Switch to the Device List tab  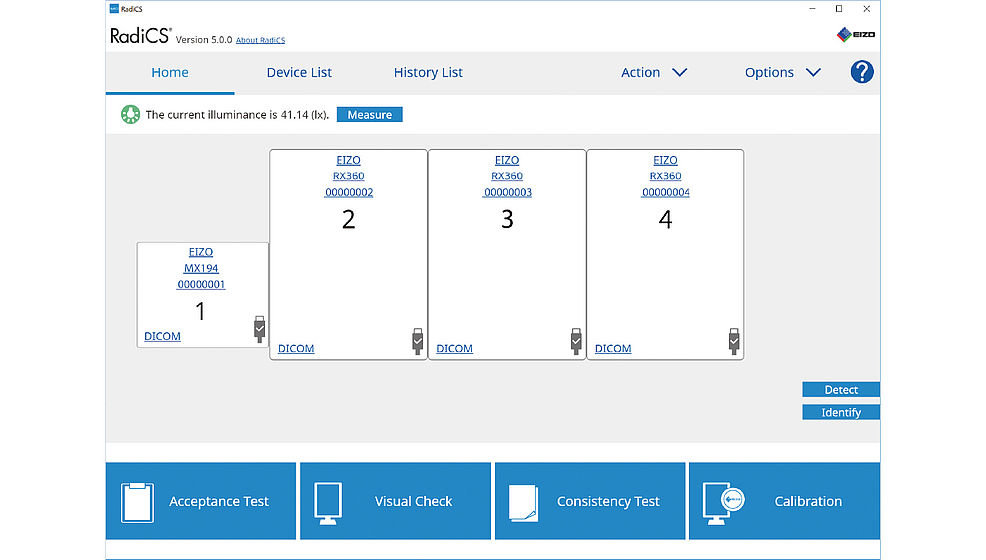click(x=299, y=73)
